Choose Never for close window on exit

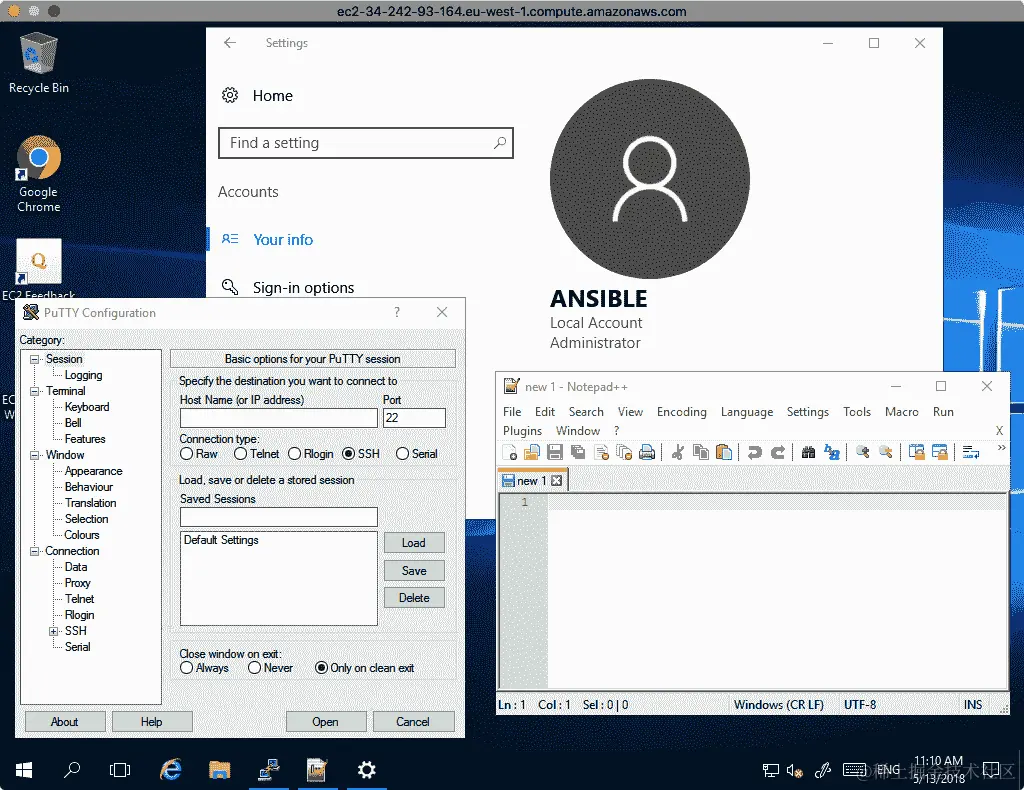(255, 668)
